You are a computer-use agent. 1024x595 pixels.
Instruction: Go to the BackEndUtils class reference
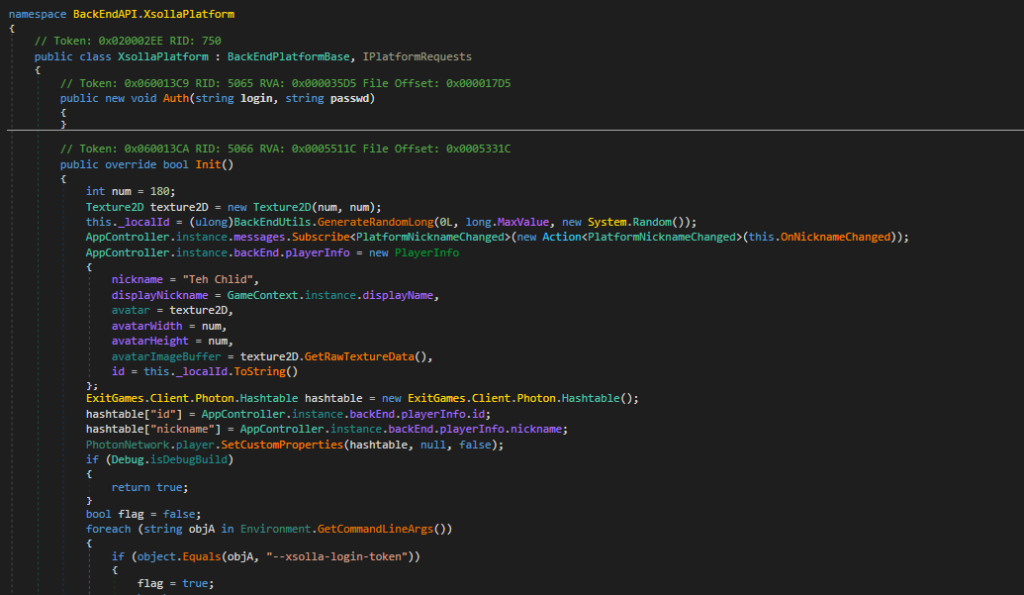pos(272,221)
